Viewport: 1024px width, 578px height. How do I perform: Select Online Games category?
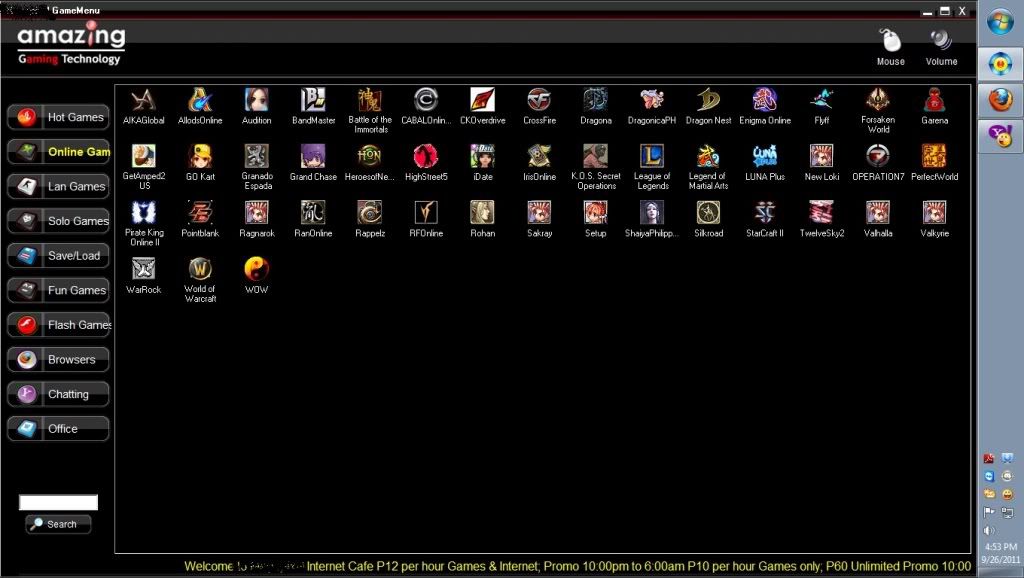[x=58, y=152]
